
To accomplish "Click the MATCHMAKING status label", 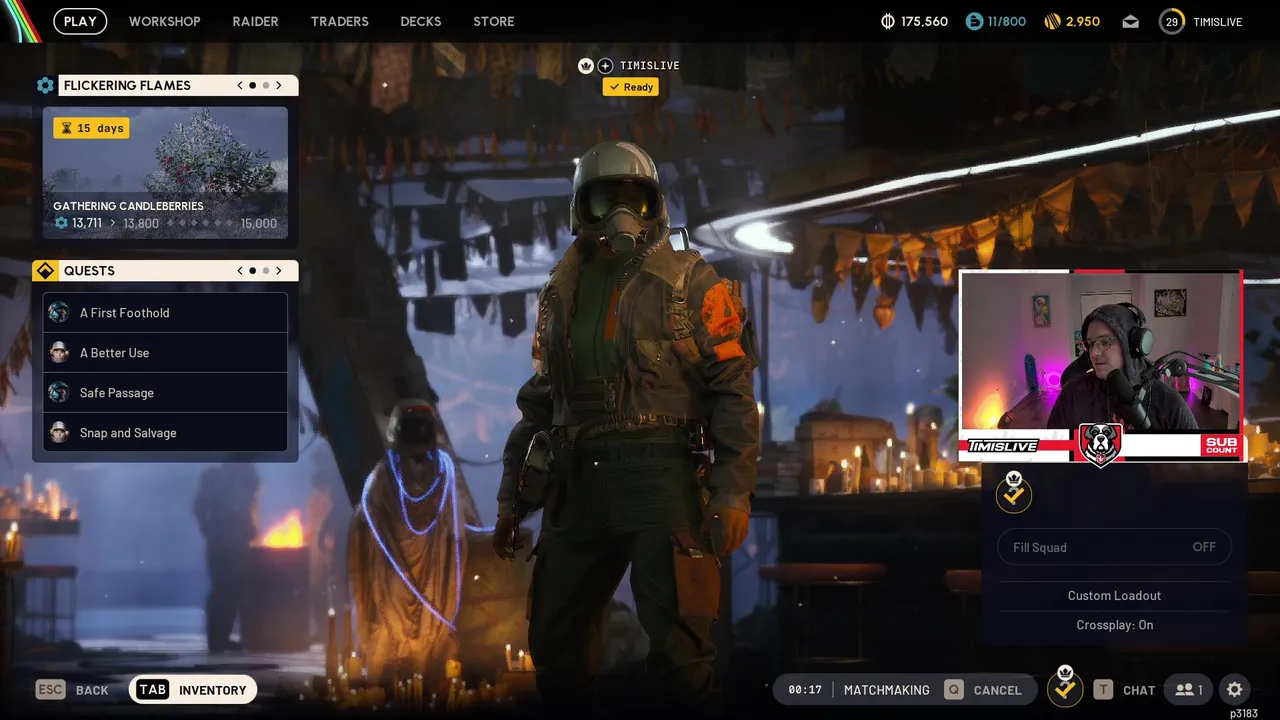I will click(886, 690).
